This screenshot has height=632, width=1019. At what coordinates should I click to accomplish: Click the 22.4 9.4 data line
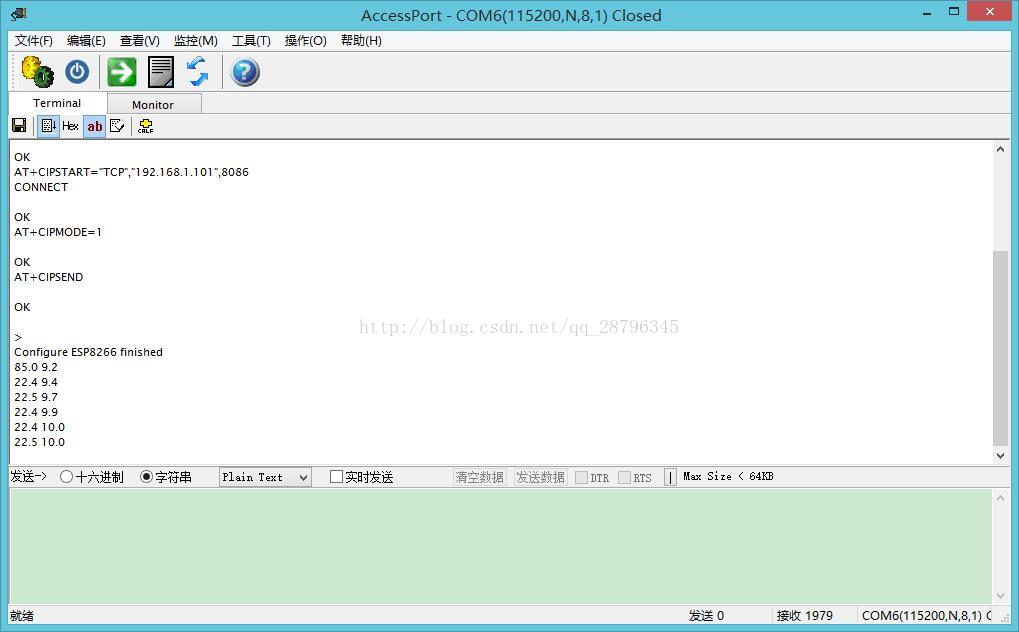pos(36,382)
